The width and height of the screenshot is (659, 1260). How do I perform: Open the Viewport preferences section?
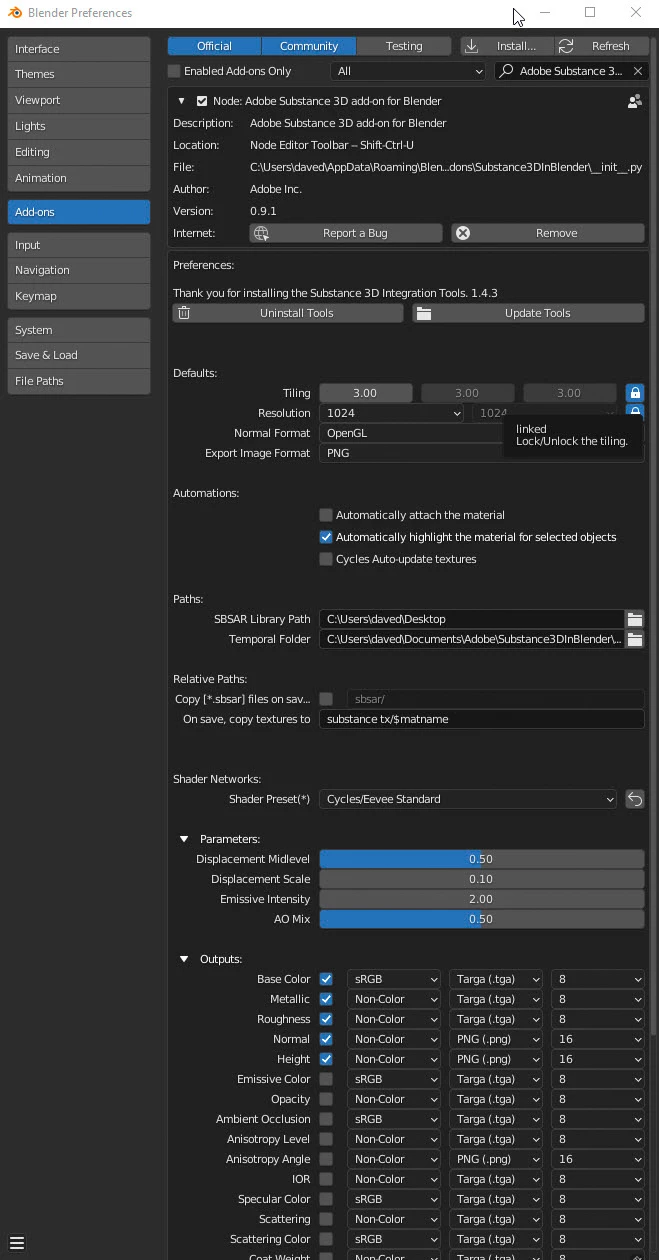pyautogui.click(x=79, y=100)
